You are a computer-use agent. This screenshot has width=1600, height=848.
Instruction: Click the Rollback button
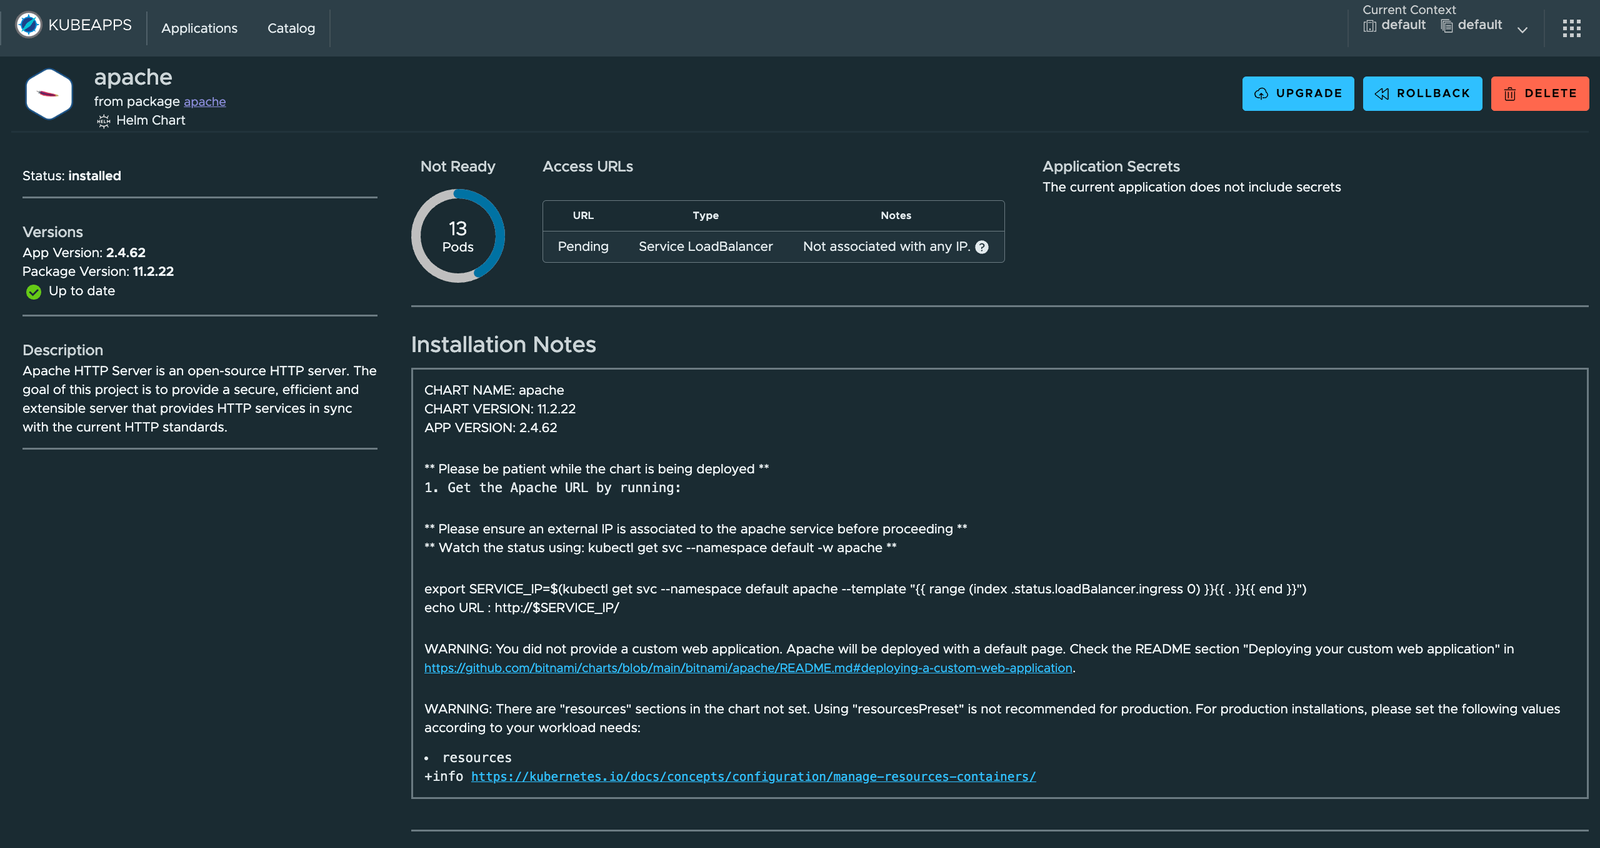[x=1422, y=93]
